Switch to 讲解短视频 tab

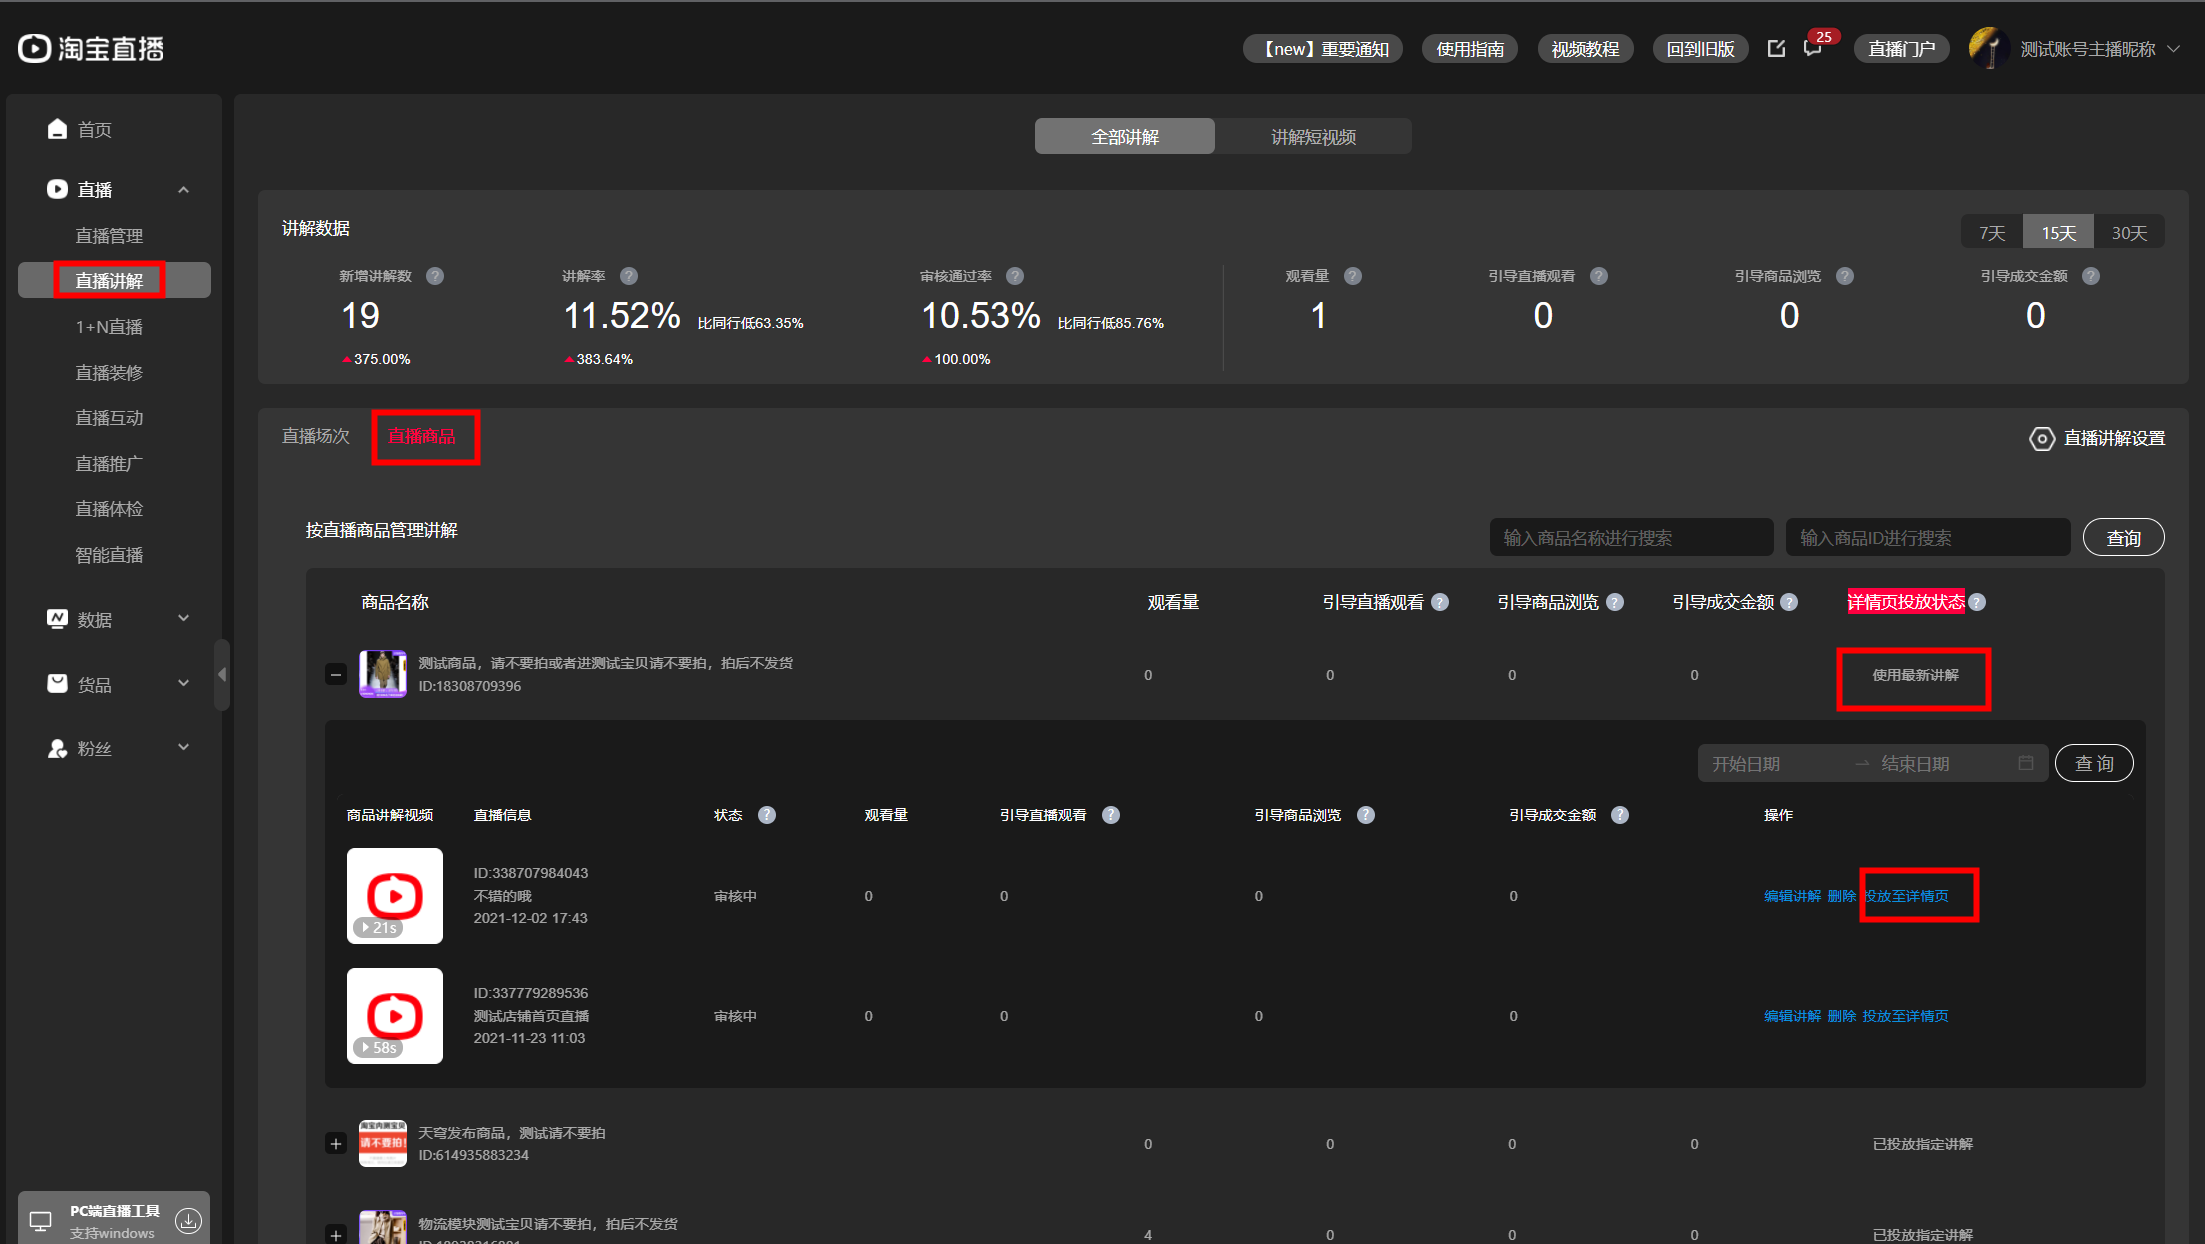click(1313, 137)
